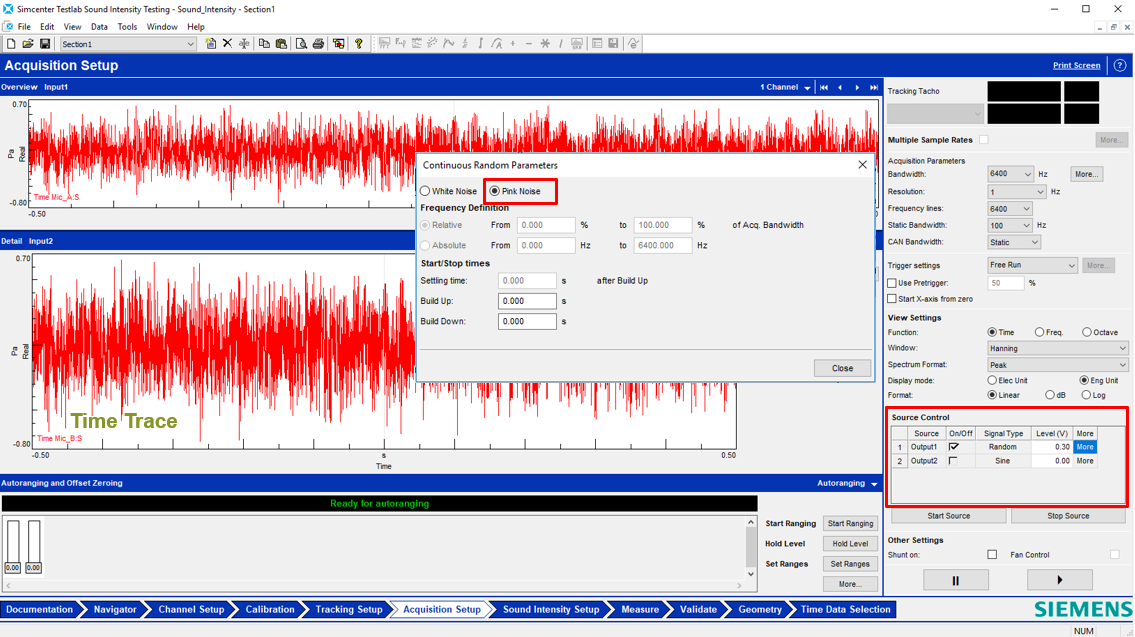This screenshot has width=1135, height=637.
Task: Open the Window Hanning dropdown
Action: (x=1058, y=348)
